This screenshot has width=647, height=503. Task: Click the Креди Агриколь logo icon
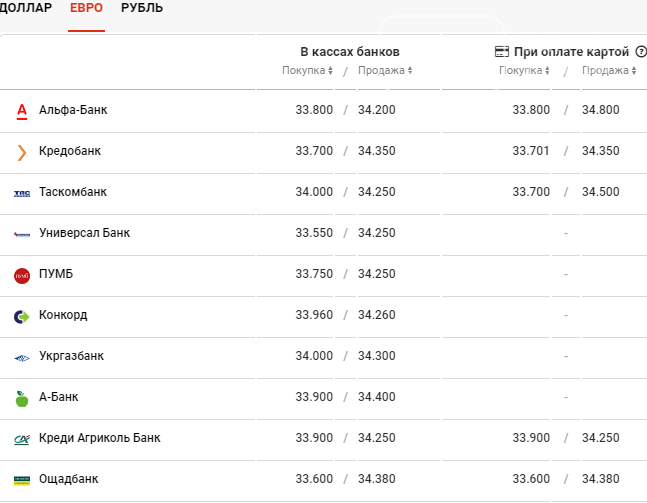point(22,439)
